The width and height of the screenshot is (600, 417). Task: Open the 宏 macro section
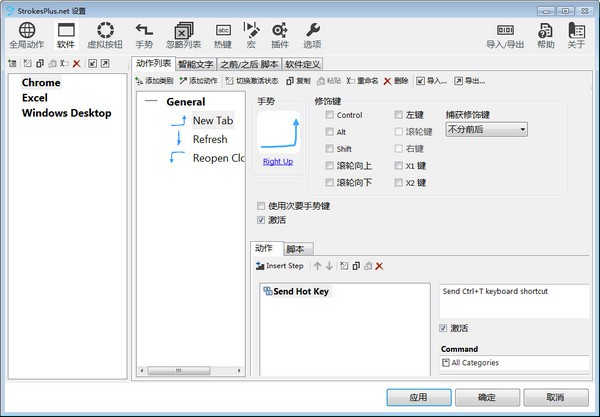[251, 36]
